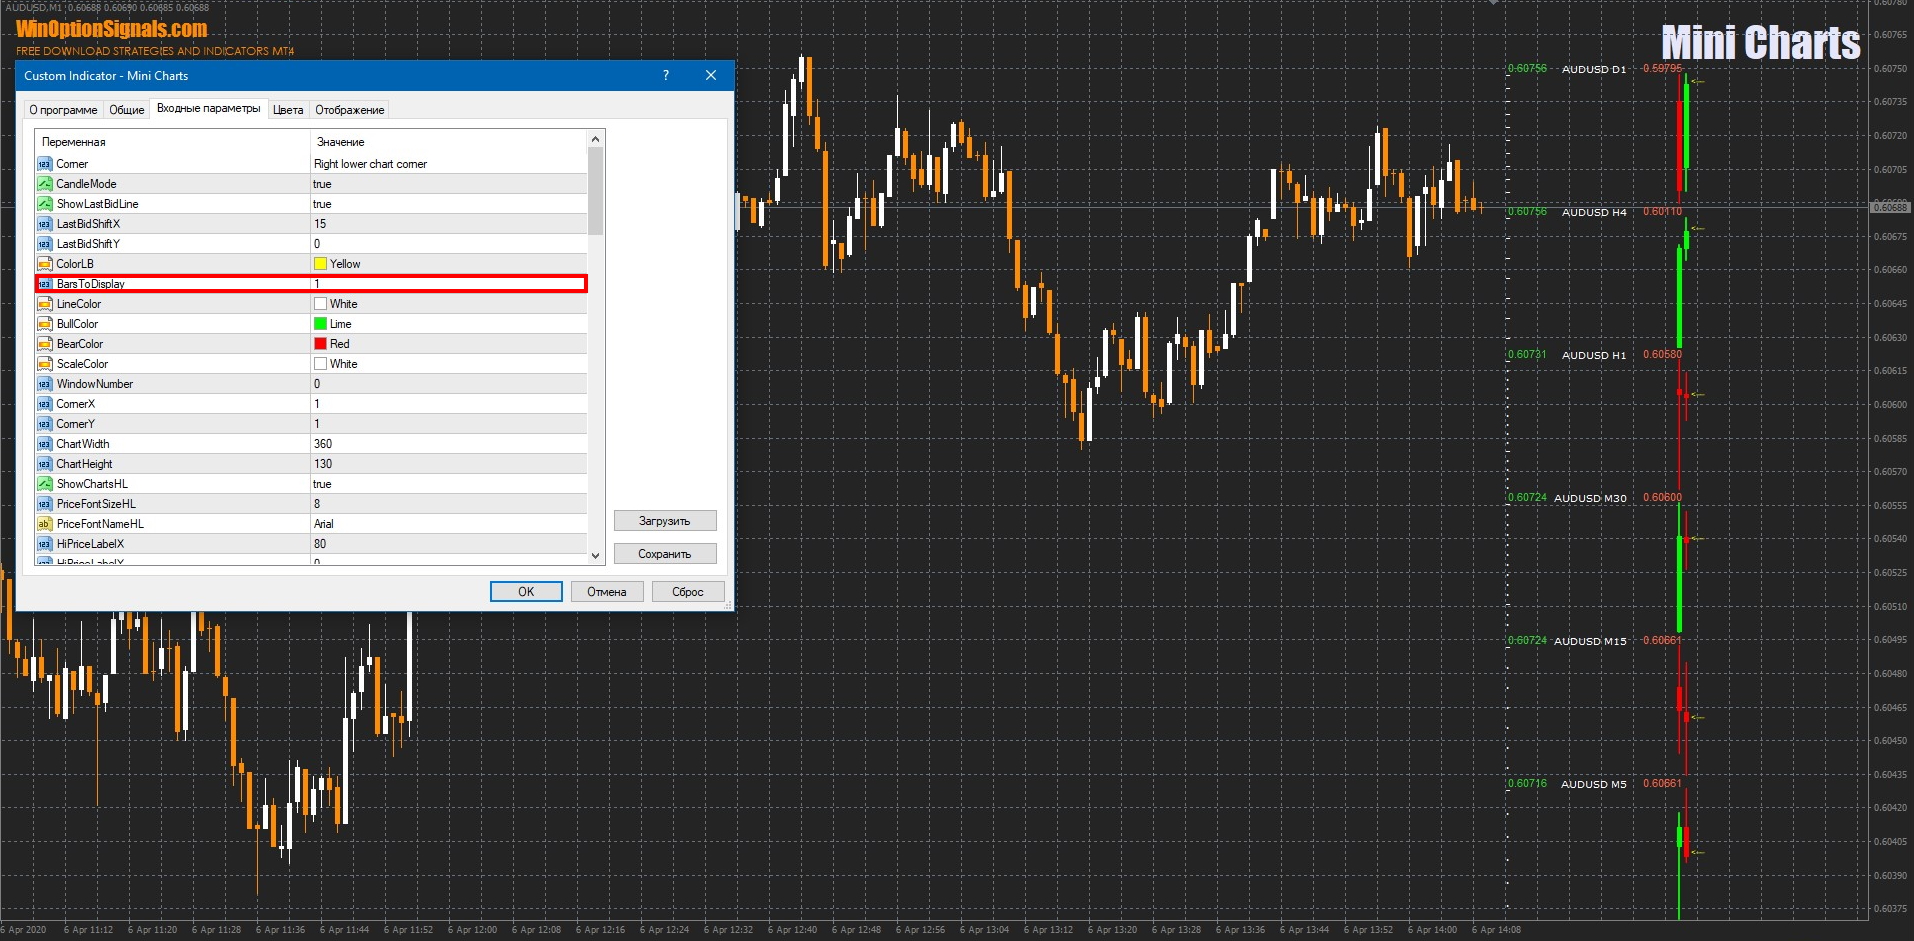The height and width of the screenshot is (941, 1914).
Task: Click the Lime swatch for BullColor
Action: 321,324
